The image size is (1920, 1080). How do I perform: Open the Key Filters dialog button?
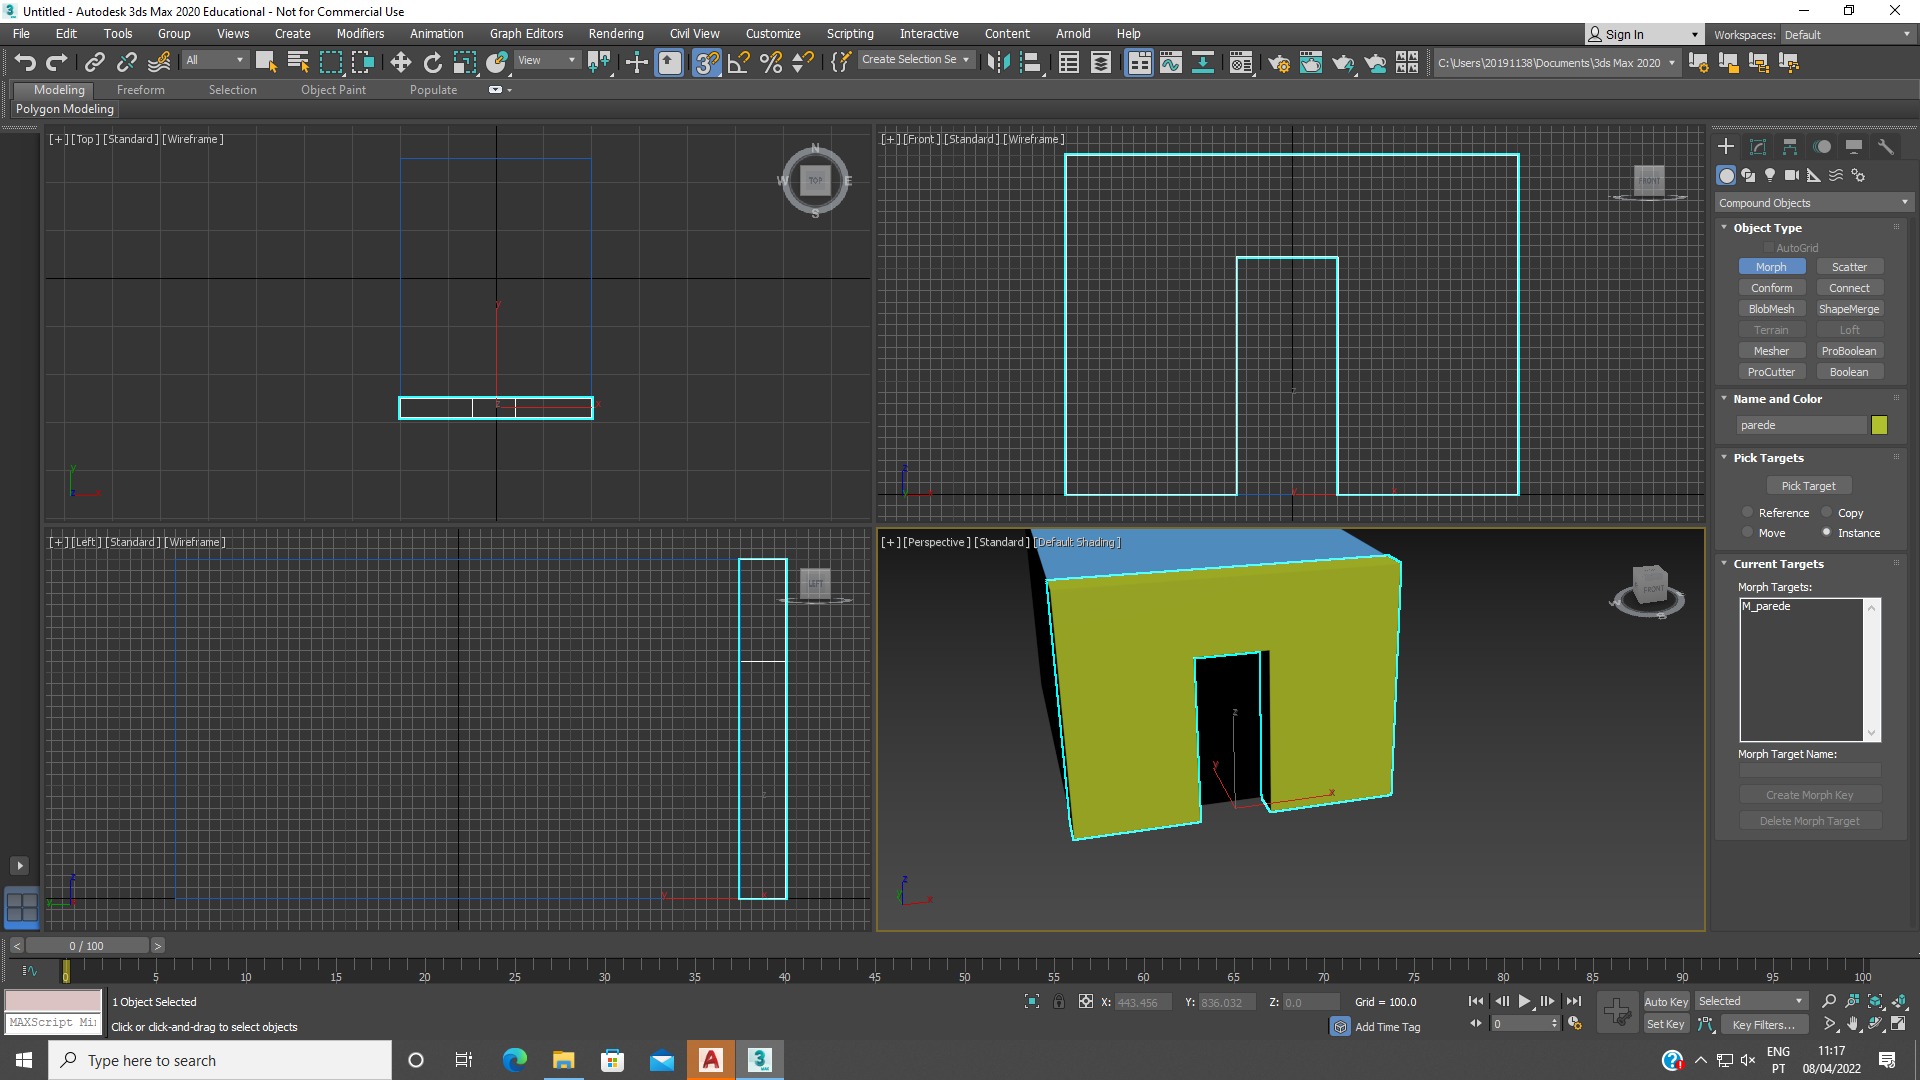(1763, 1024)
